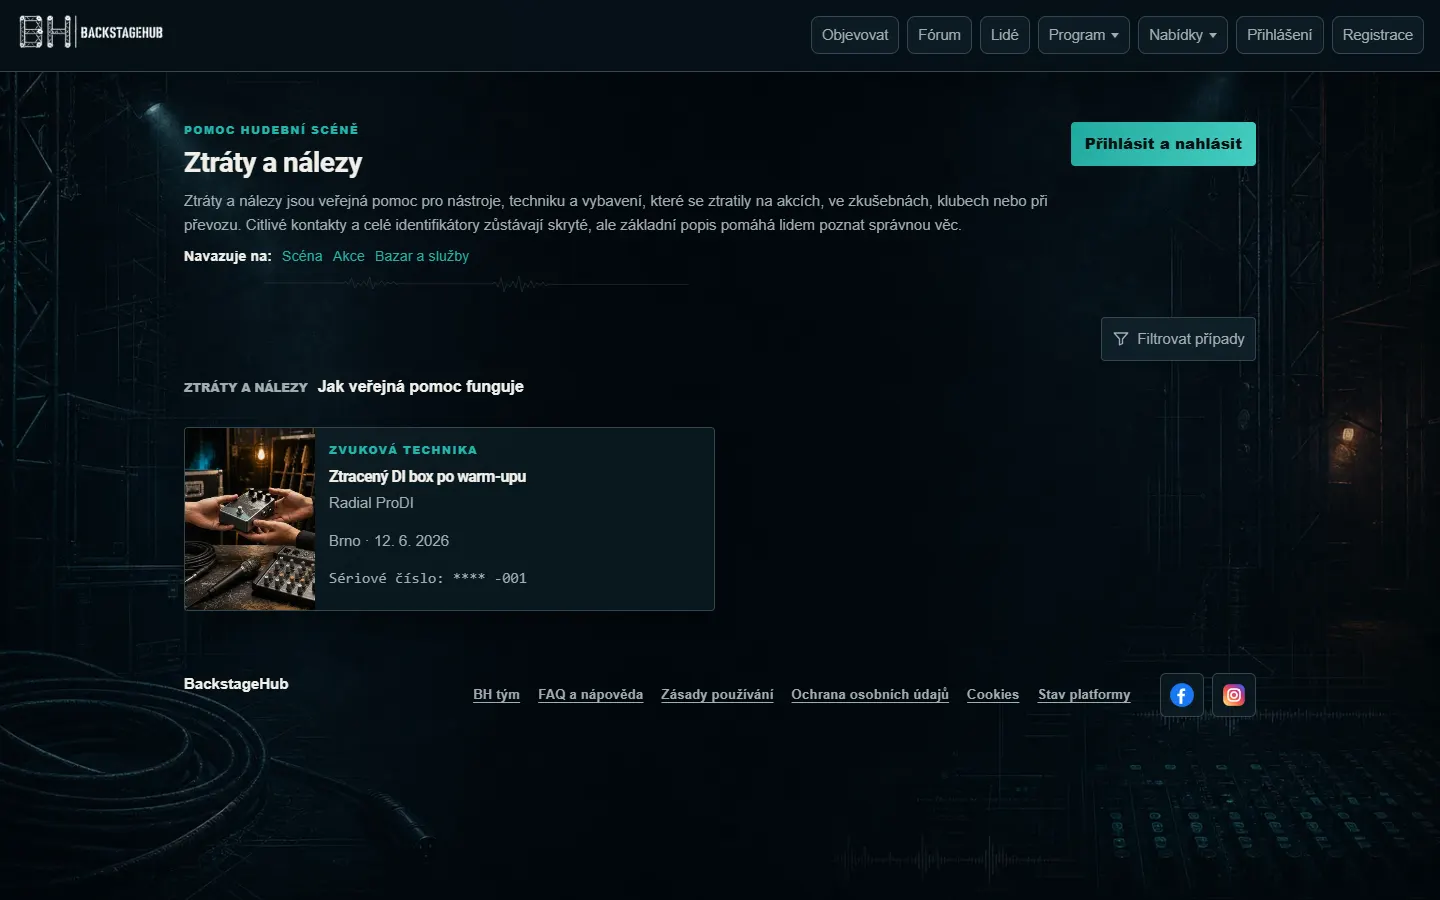
Task: Open the Stav platformy footer link
Action: pos(1084,694)
